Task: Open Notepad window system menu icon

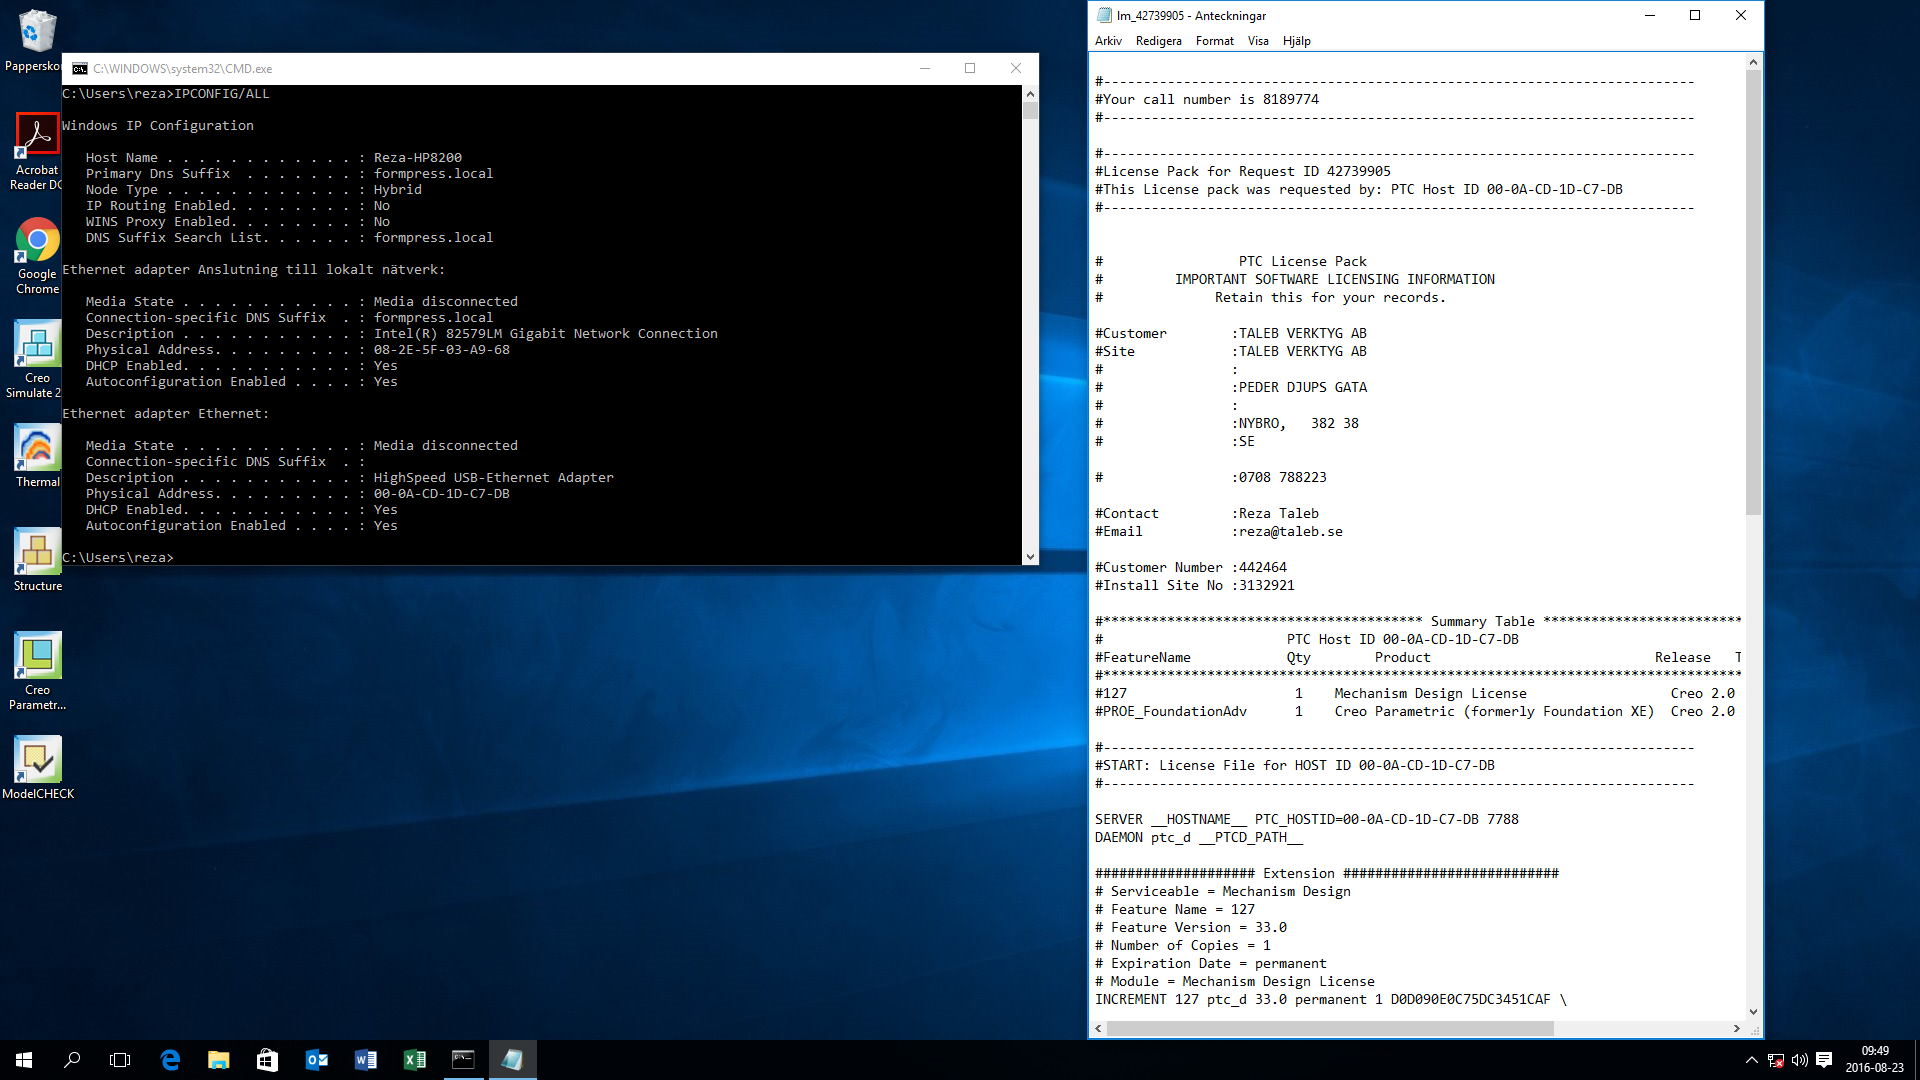Action: 1104,15
